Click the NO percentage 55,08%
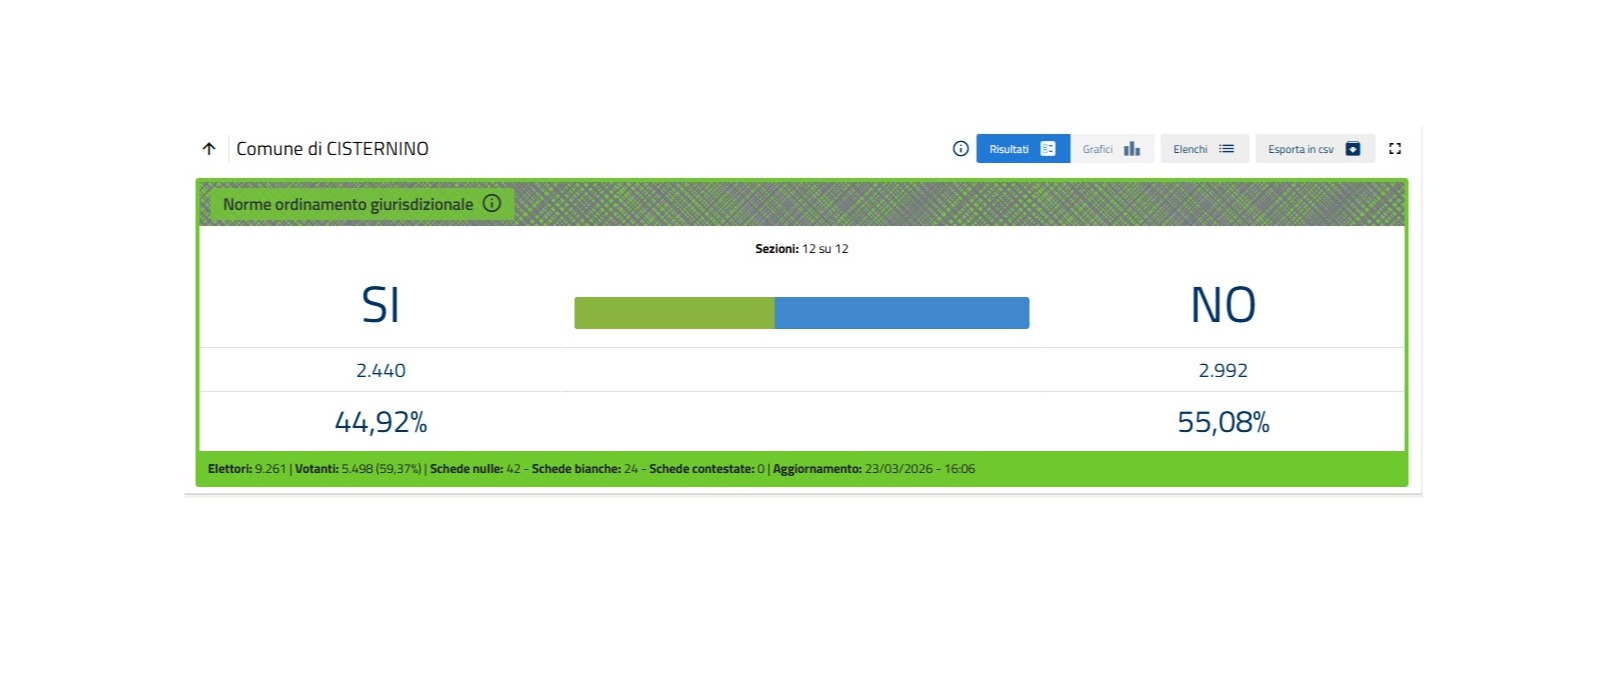Viewport: 1613px width, 688px height. click(1223, 422)
